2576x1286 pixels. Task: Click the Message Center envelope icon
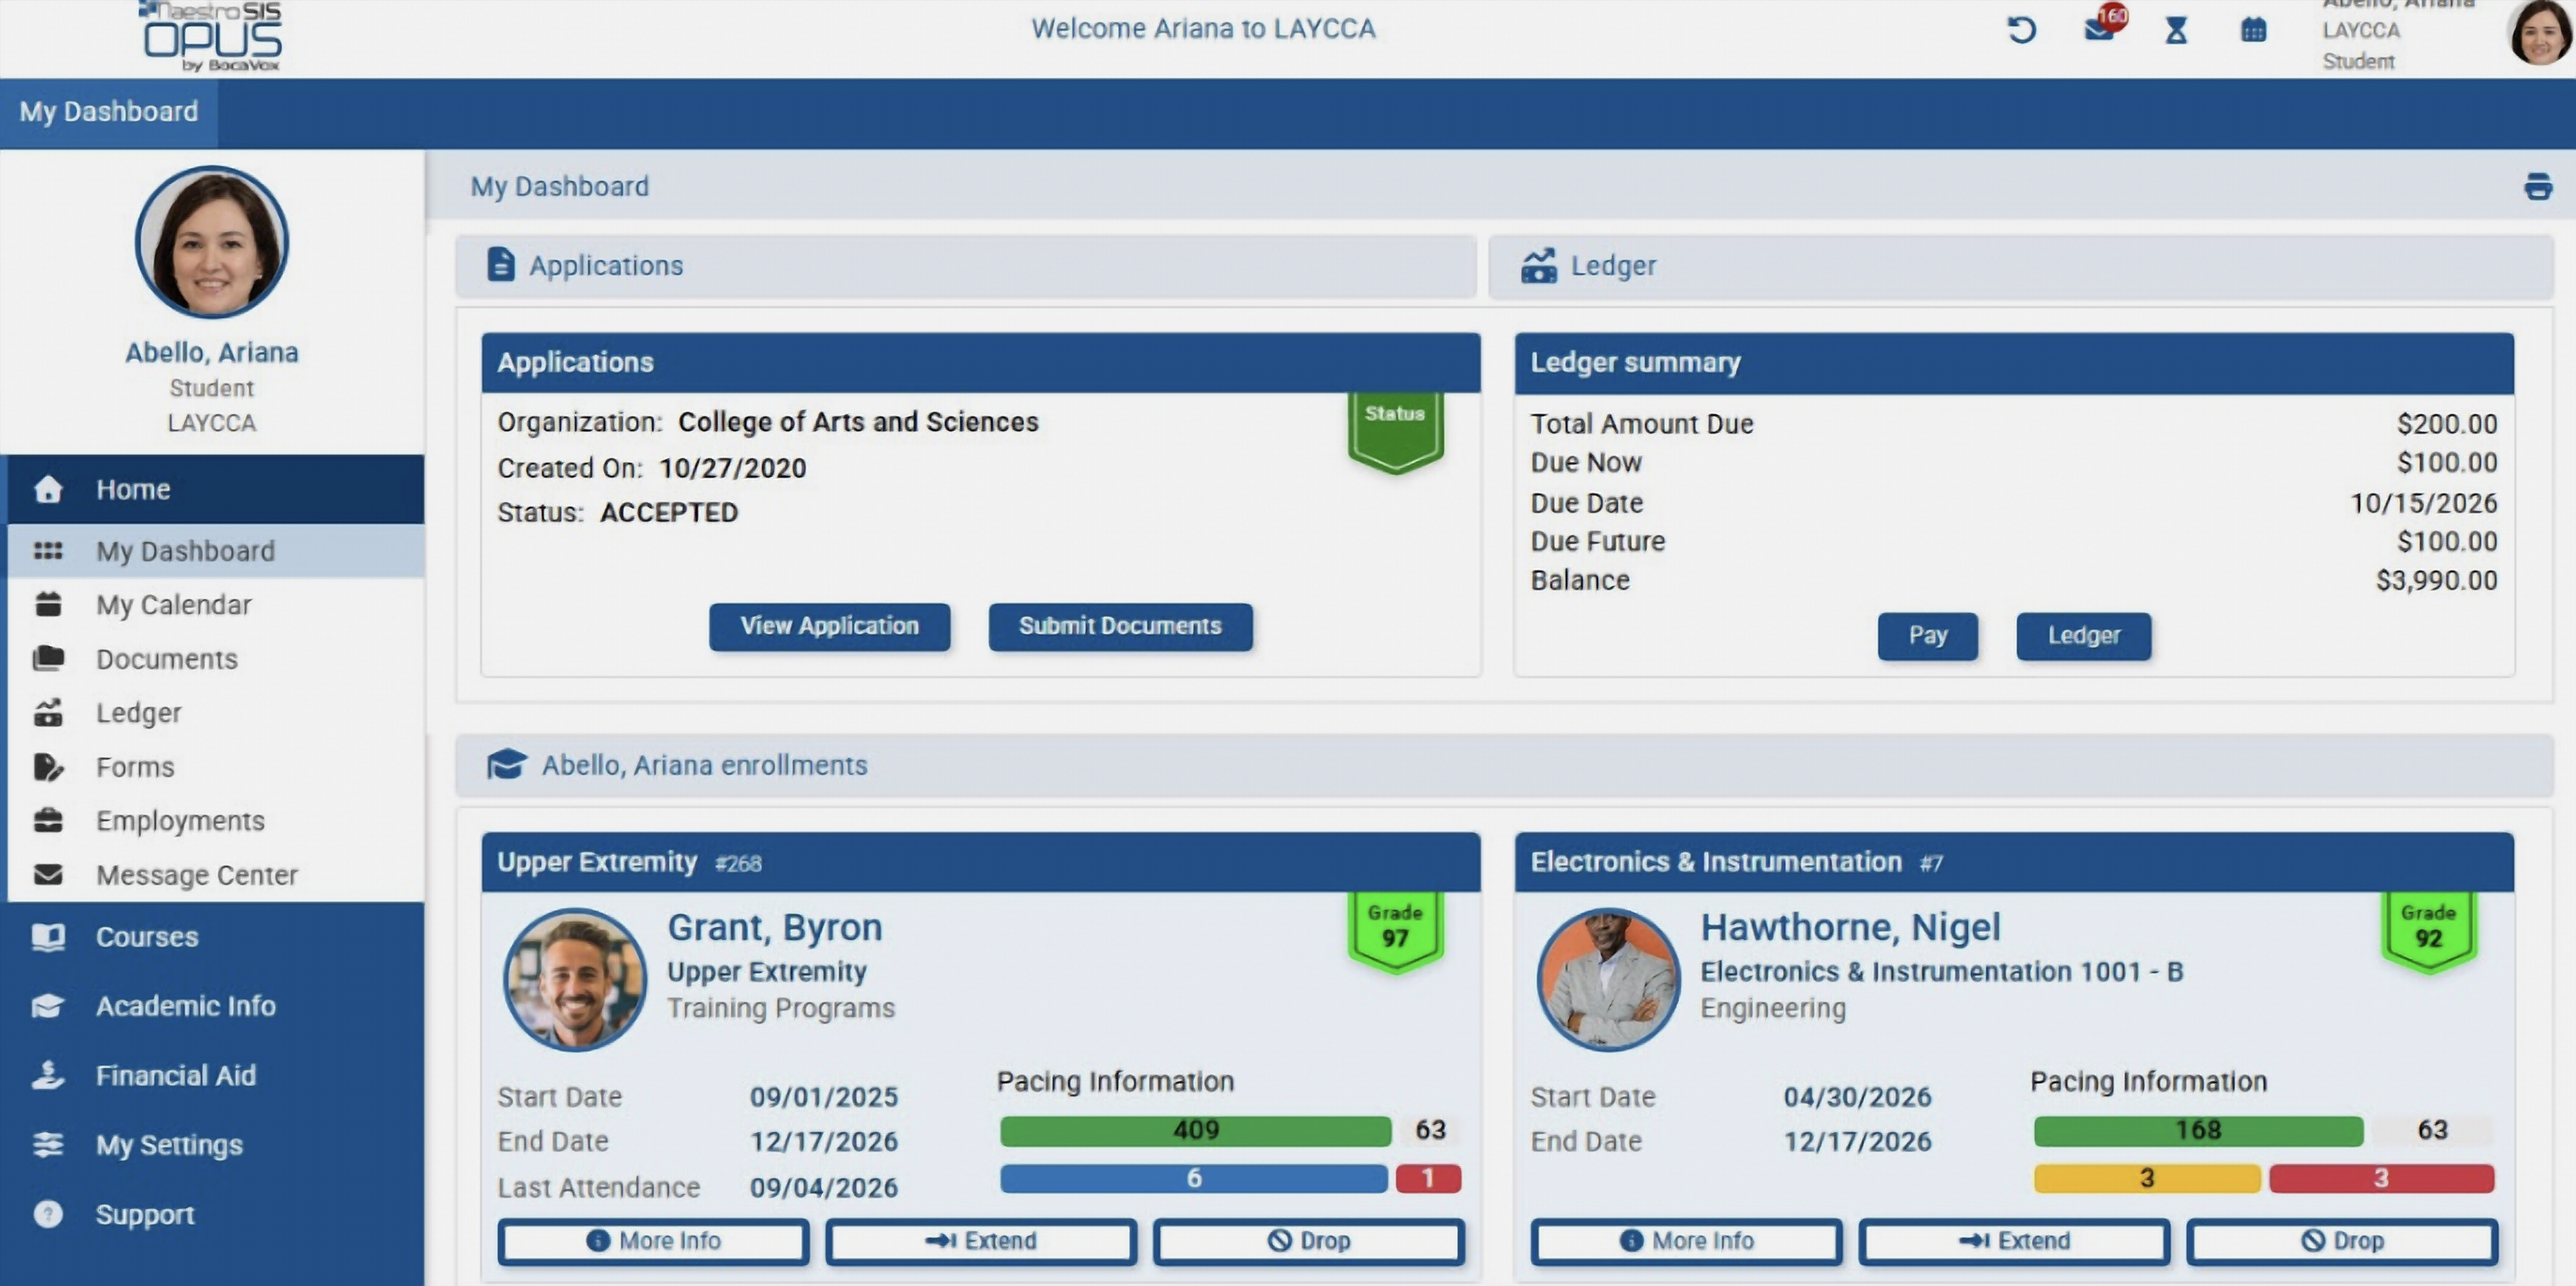48,875
